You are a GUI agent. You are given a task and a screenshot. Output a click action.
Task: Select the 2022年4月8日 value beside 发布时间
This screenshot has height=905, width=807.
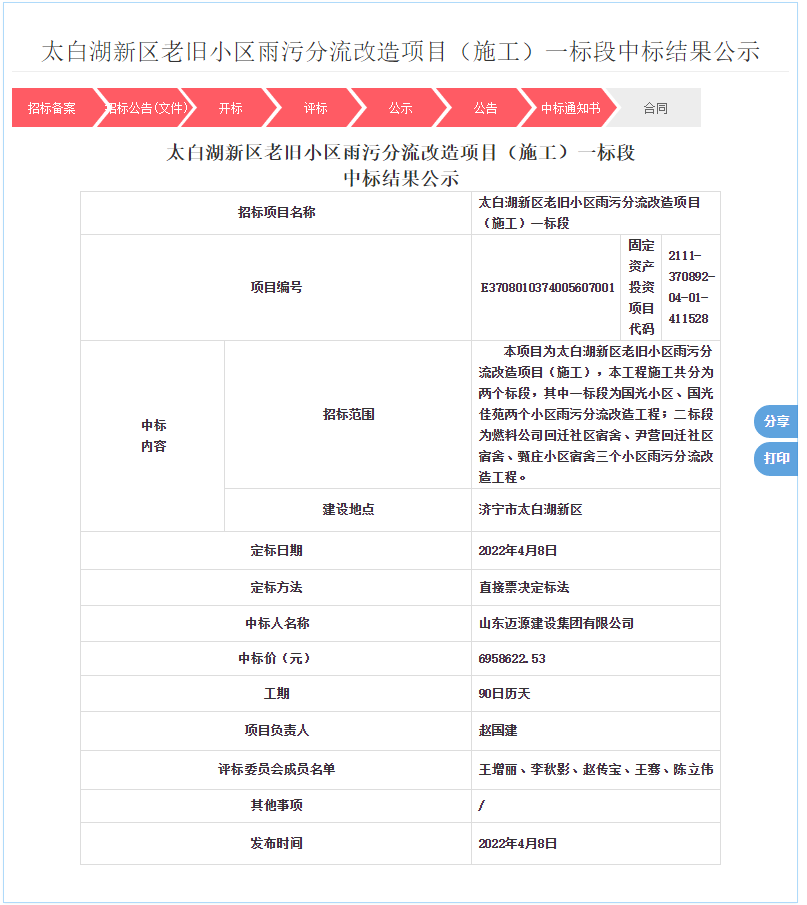tap(518, 843)
